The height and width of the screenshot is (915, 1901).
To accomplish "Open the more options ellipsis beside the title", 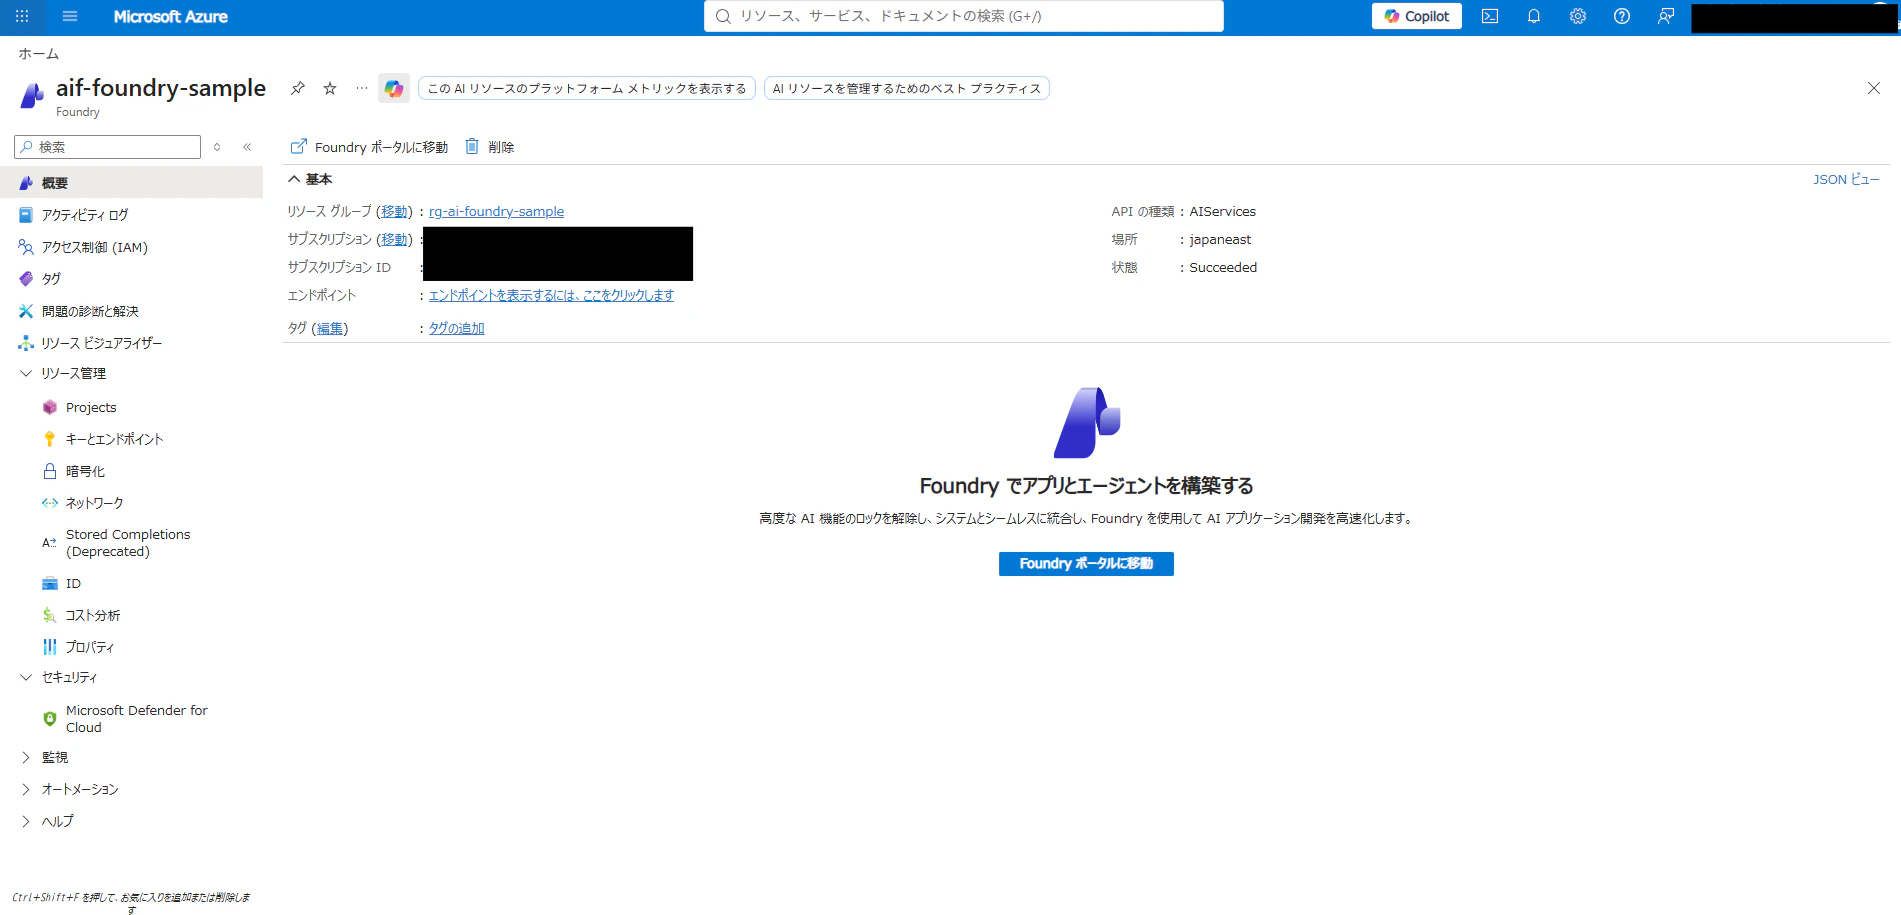I will click(x=362, y=88).
